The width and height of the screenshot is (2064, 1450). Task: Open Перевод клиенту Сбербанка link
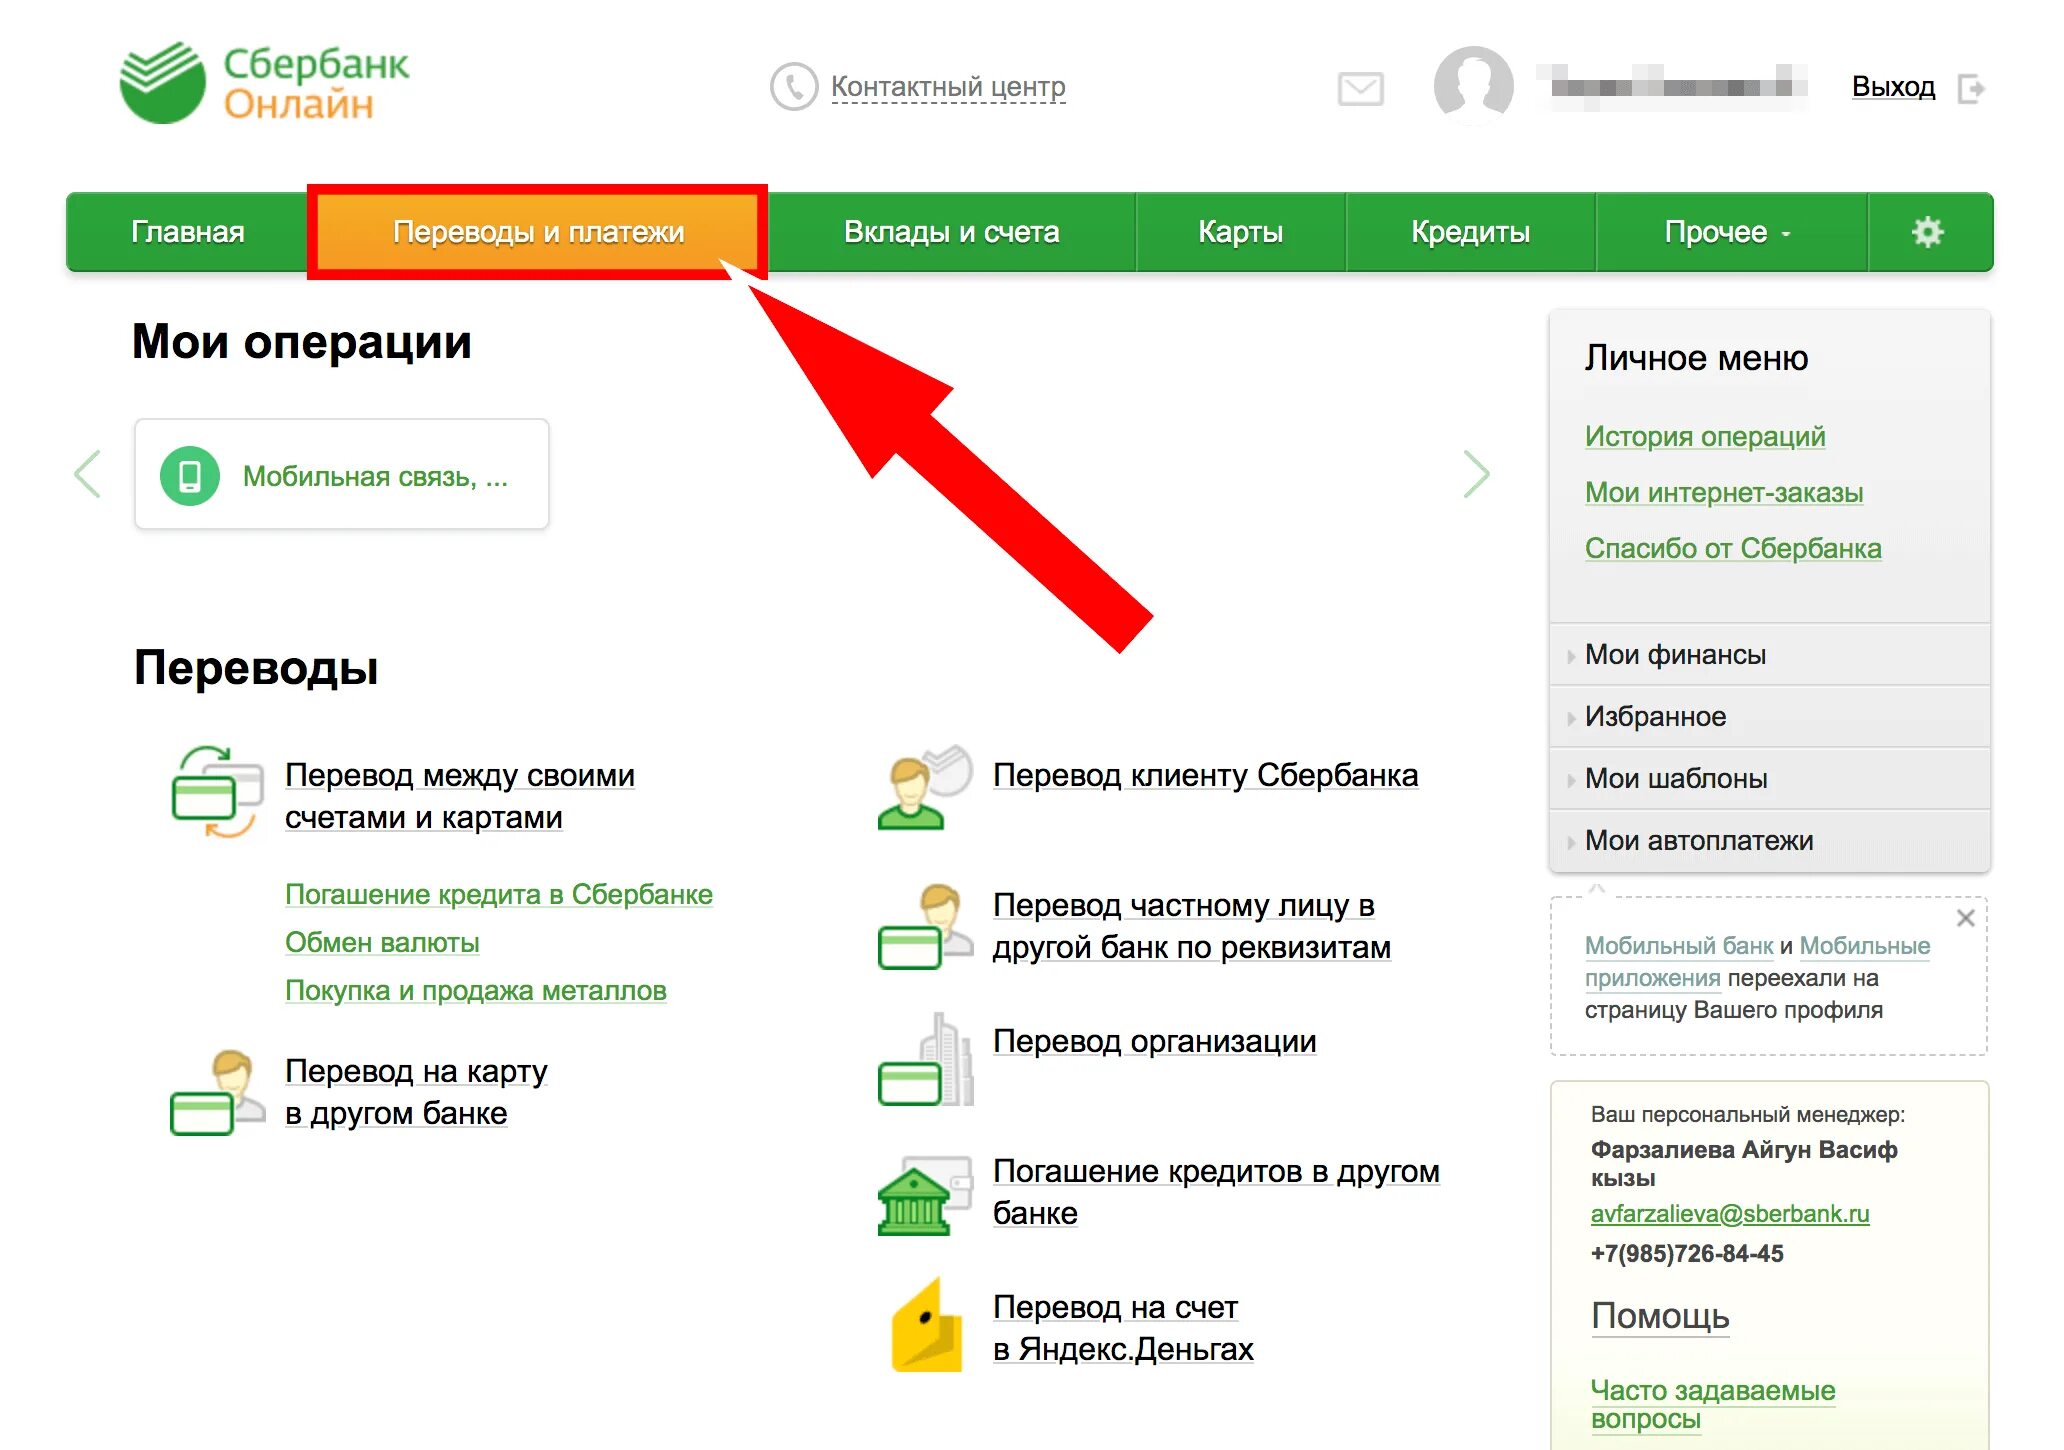click(x=1205, y=776)
